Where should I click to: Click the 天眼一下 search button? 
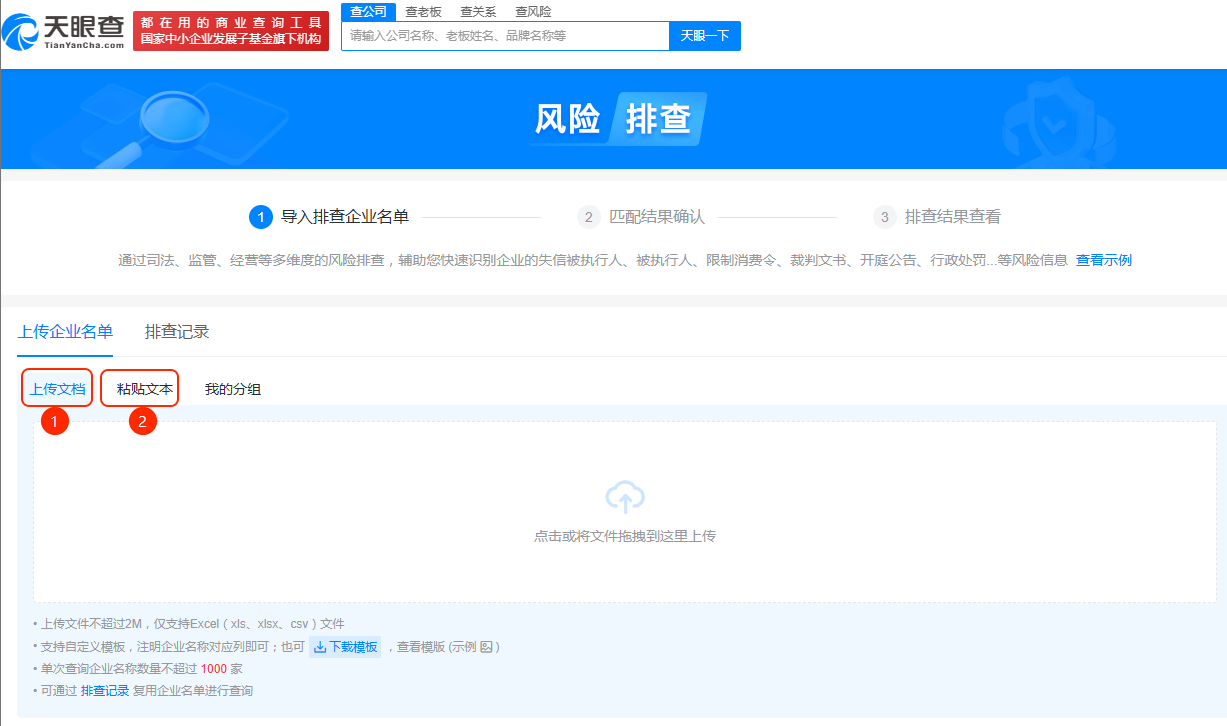pyautogui.click(x=705, y=35)
